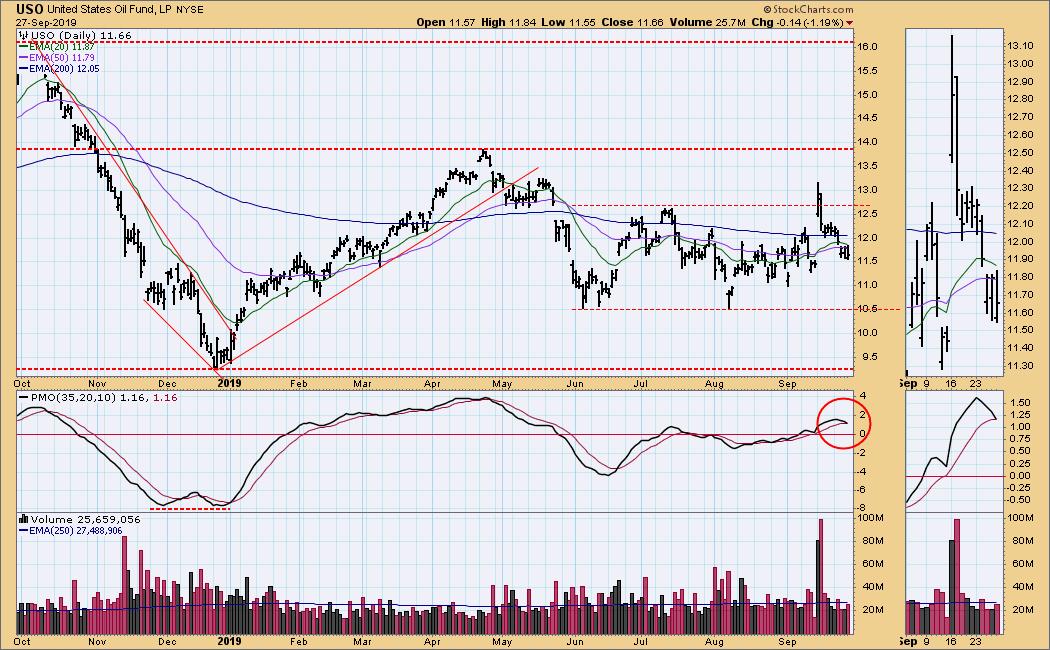Click the USO (Daily) 11.66 legend entry

pyautogui.click(x=81, y=35)
